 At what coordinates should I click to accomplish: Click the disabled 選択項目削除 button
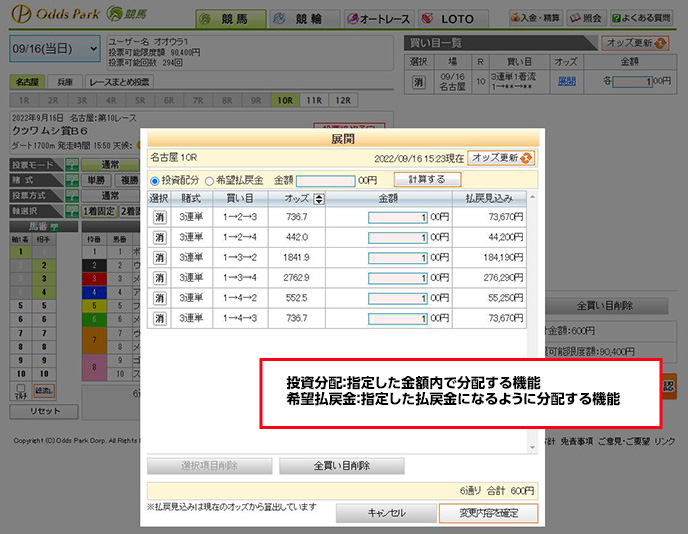pyautogui.click(x=209, y=466)
